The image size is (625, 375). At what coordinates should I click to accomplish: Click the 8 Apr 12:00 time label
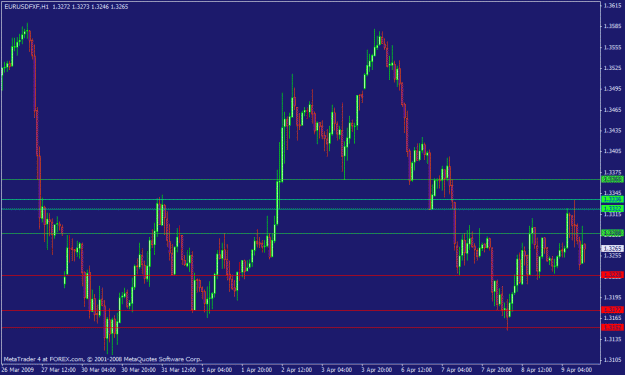[537, 370]
